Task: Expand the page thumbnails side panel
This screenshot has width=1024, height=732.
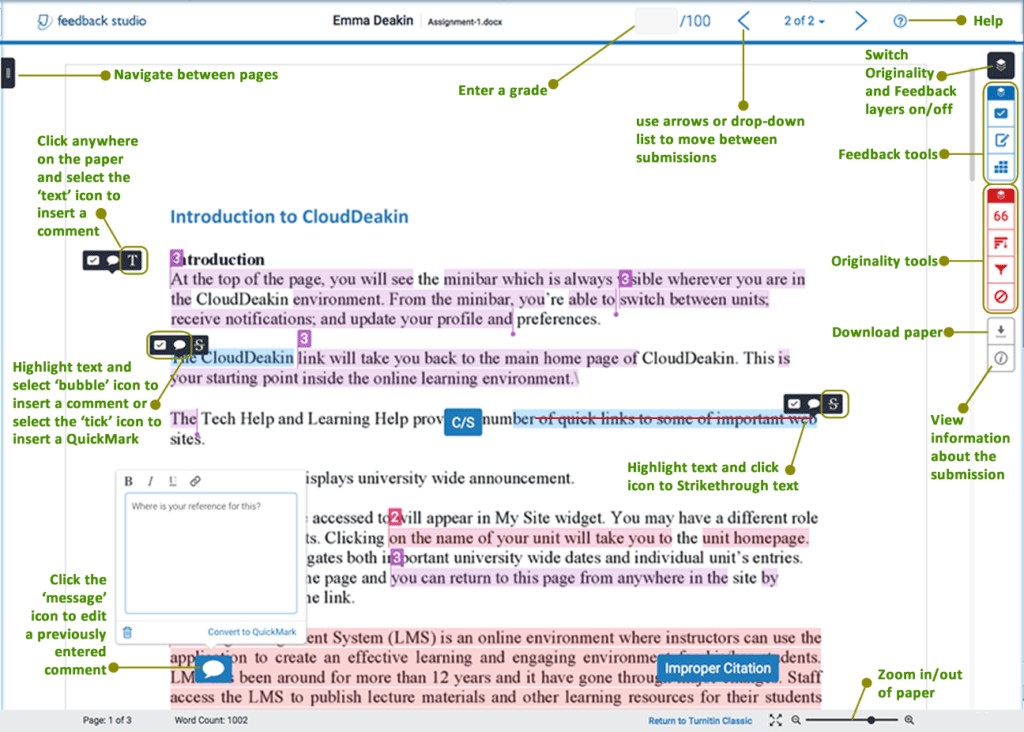Action: tap(7, 73)
